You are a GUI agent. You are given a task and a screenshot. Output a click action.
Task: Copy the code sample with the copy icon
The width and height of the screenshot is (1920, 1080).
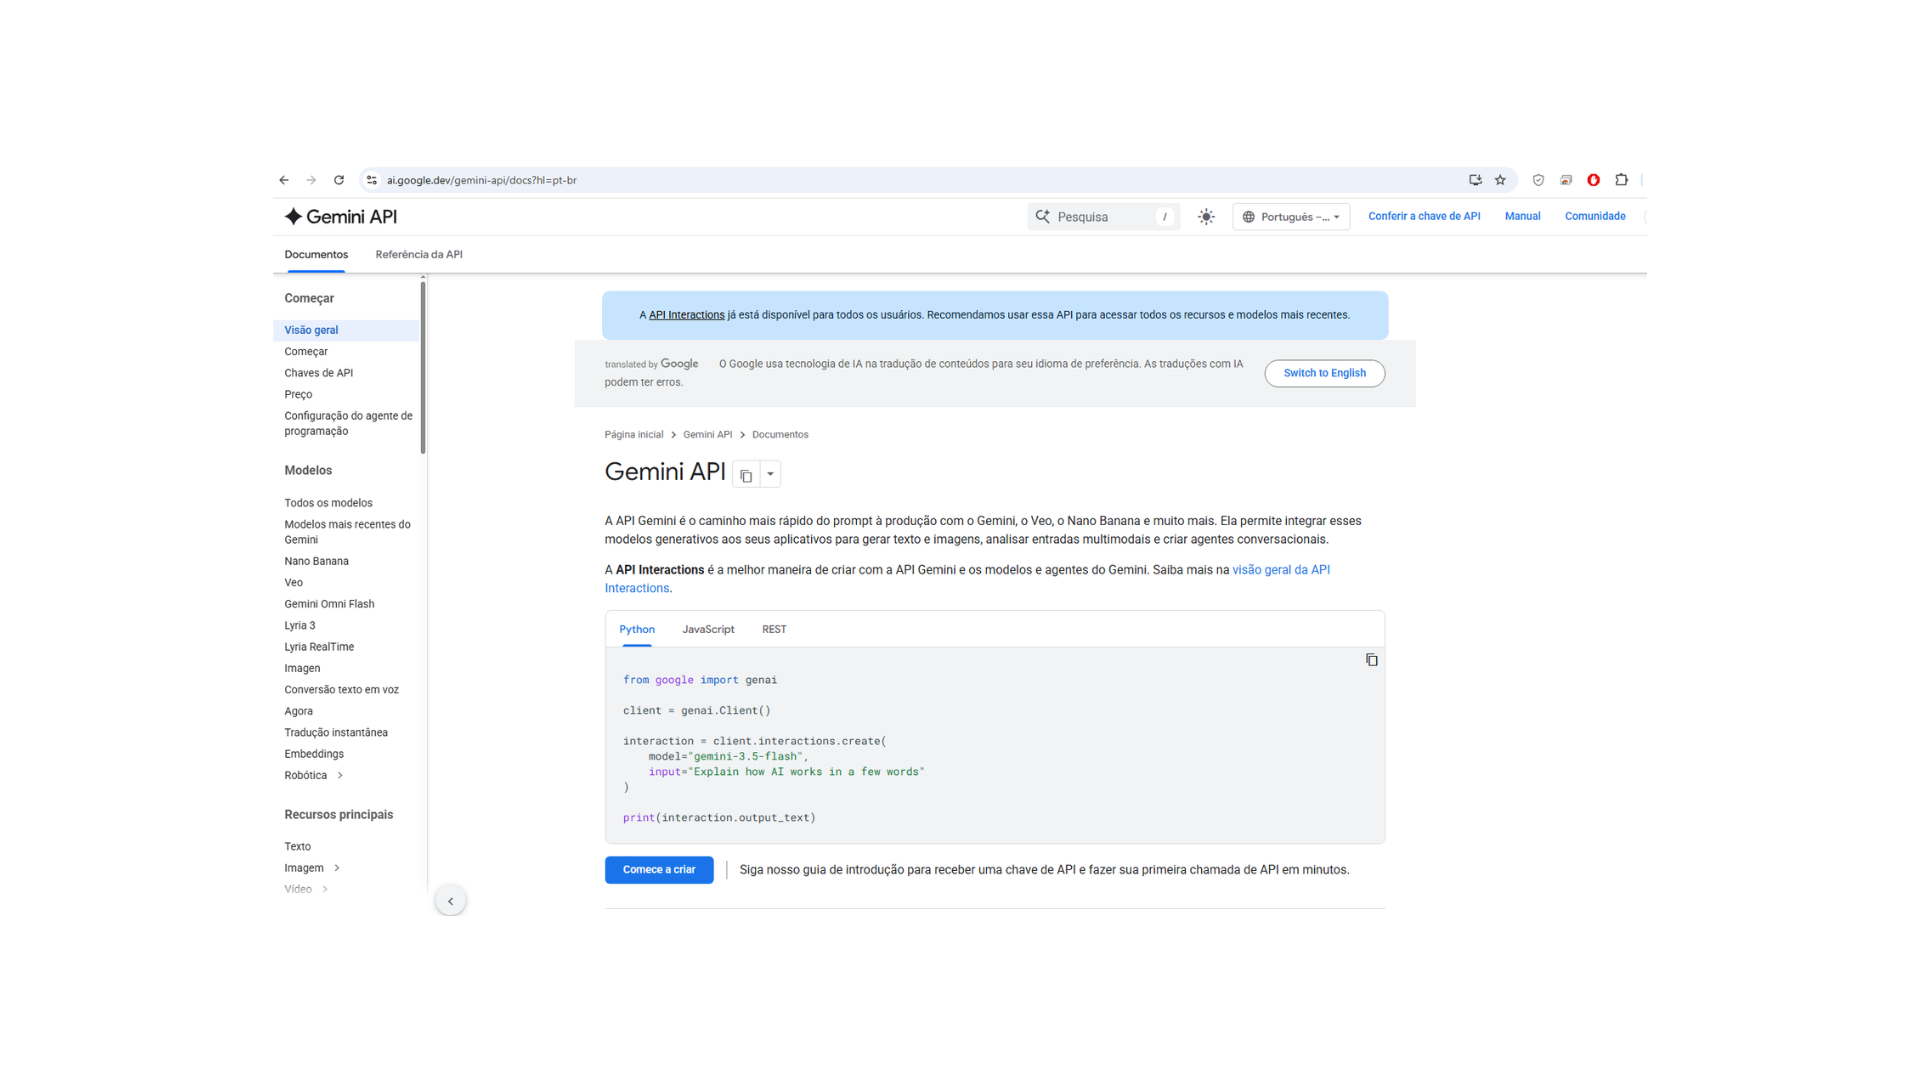[x=1372, y=660]
